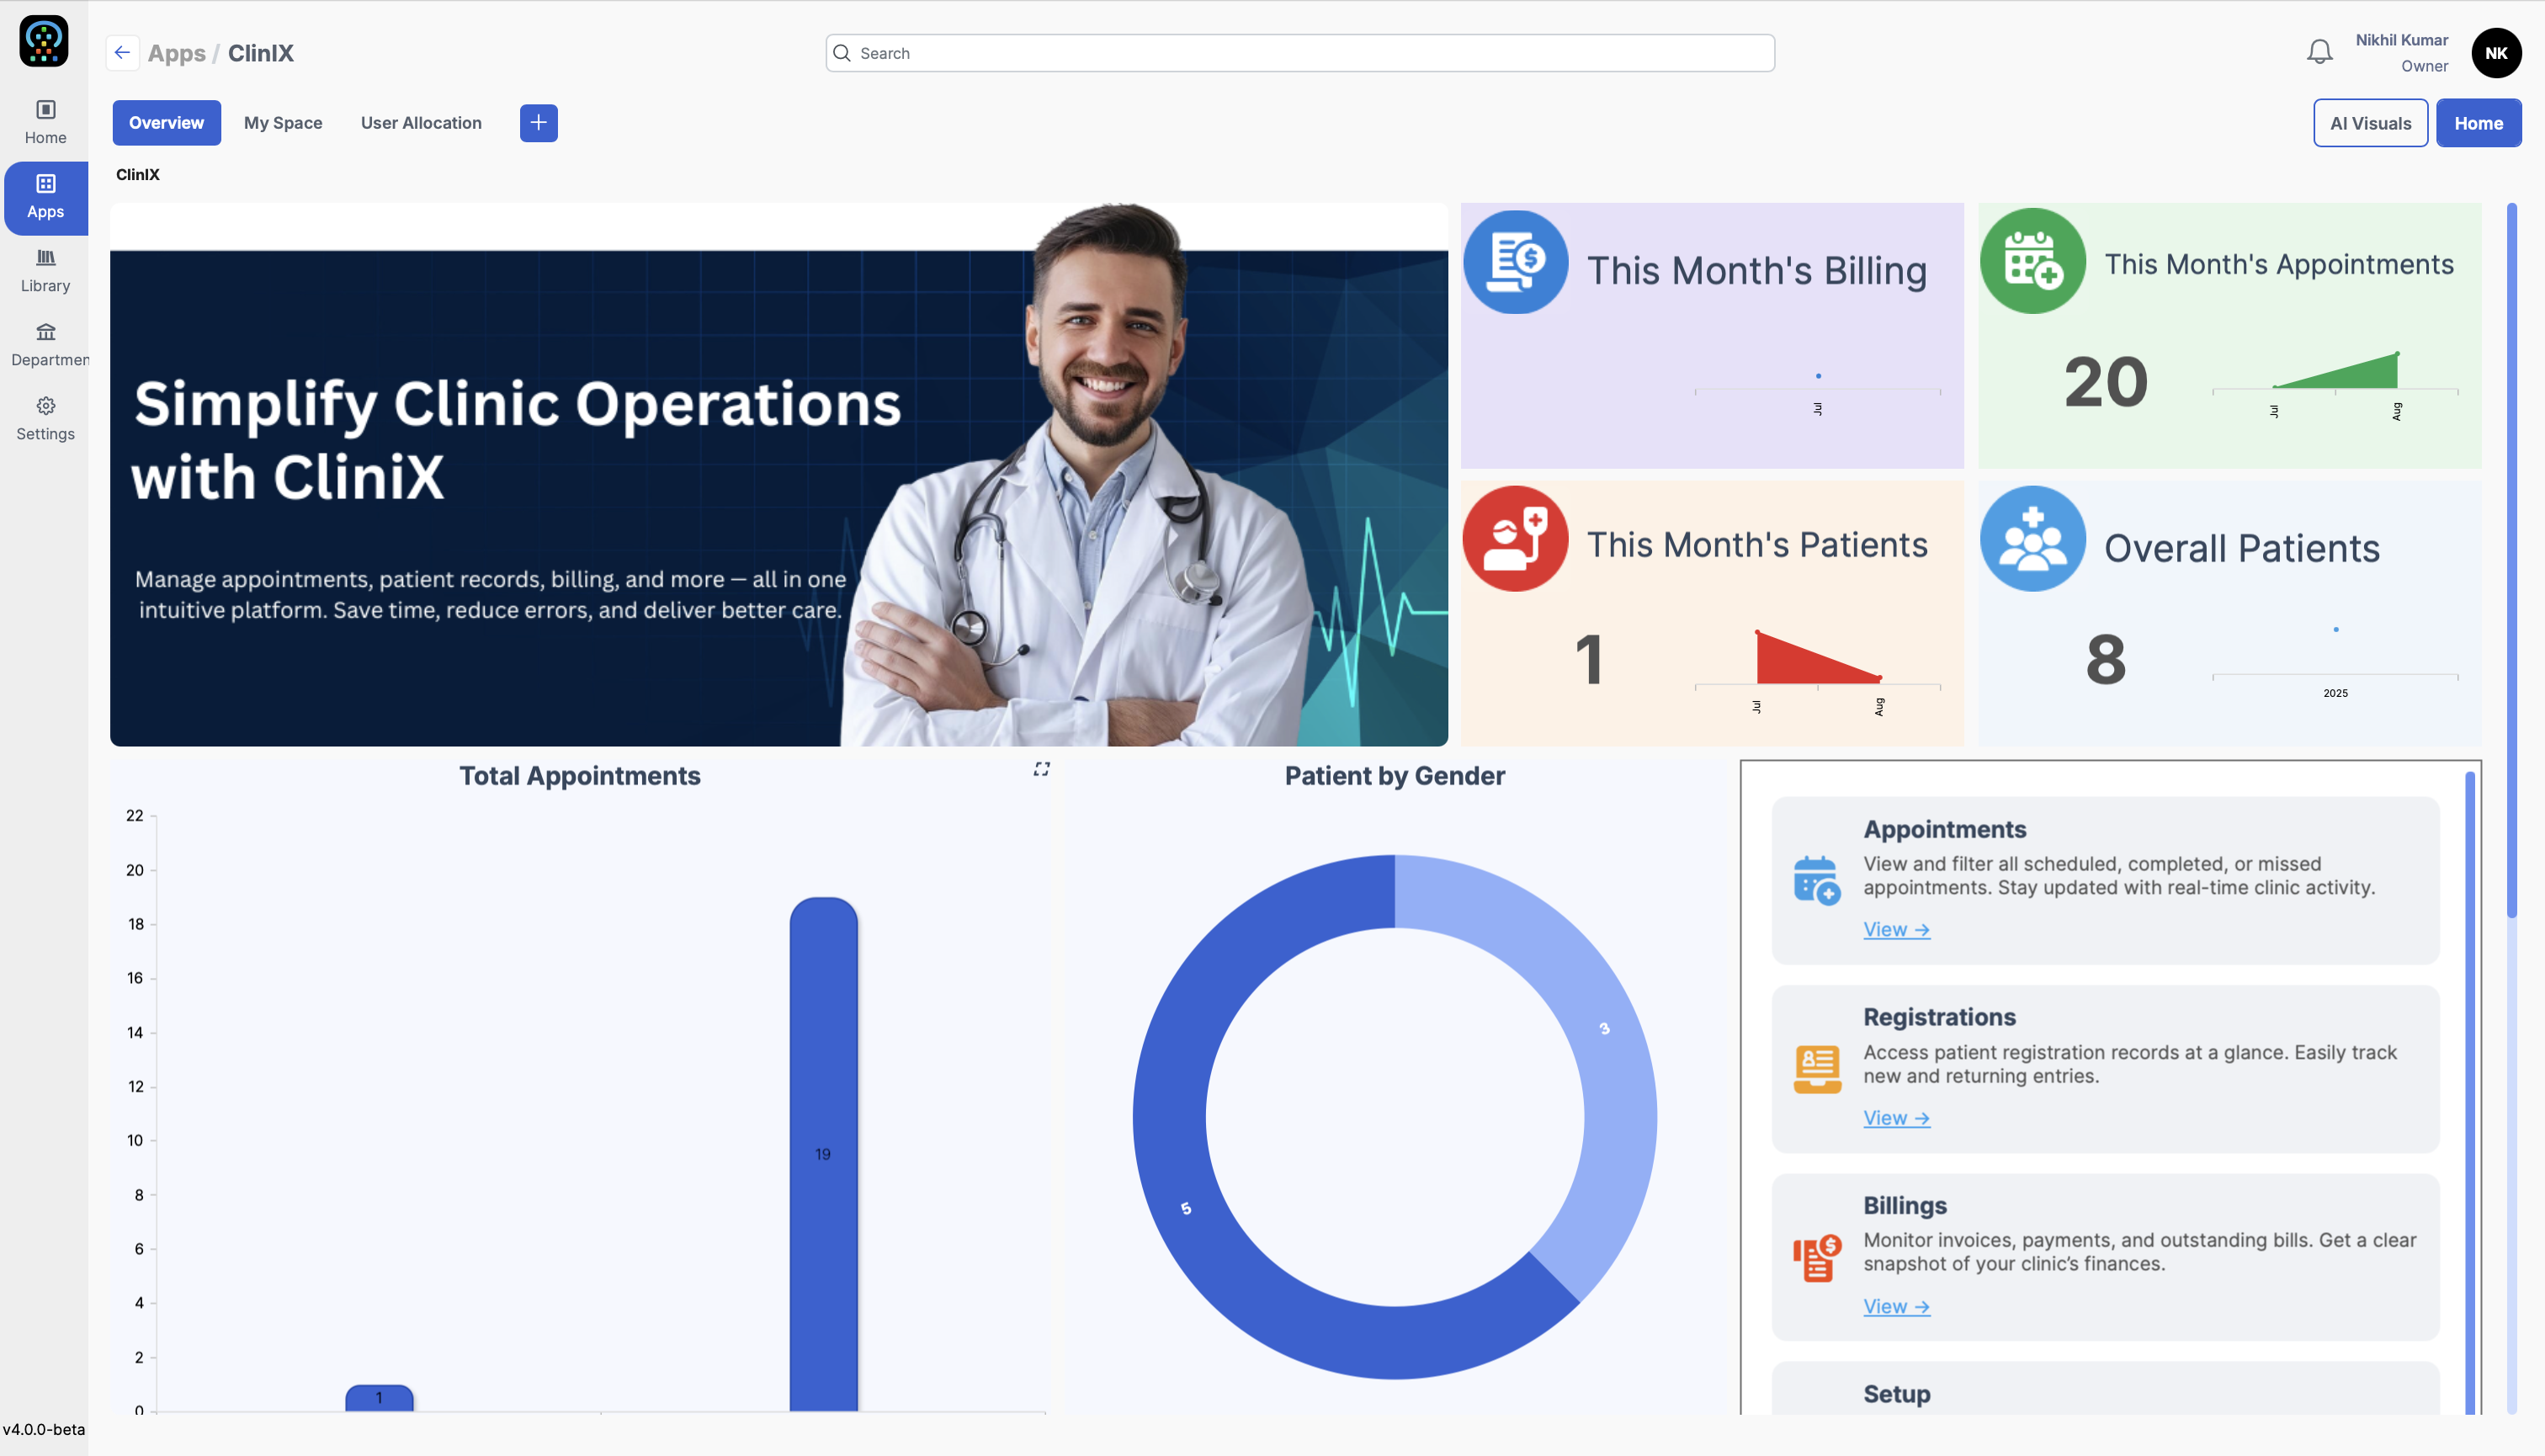Open Apps from the left sidebar
This screenshot has width=2545, height=1456.
[45, 196]
